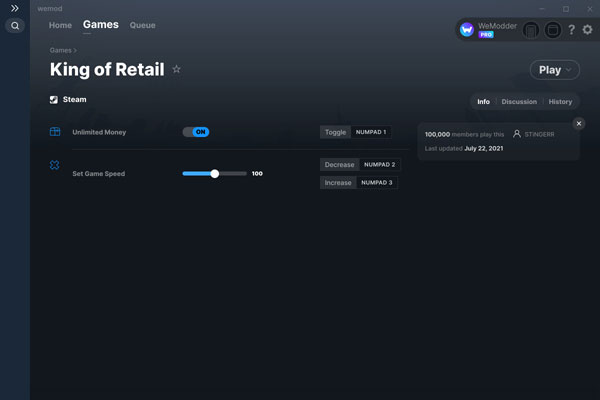The image size is (600, 400).
Task: Click the Set Game Speed category icon
Action: coord(54,165)
